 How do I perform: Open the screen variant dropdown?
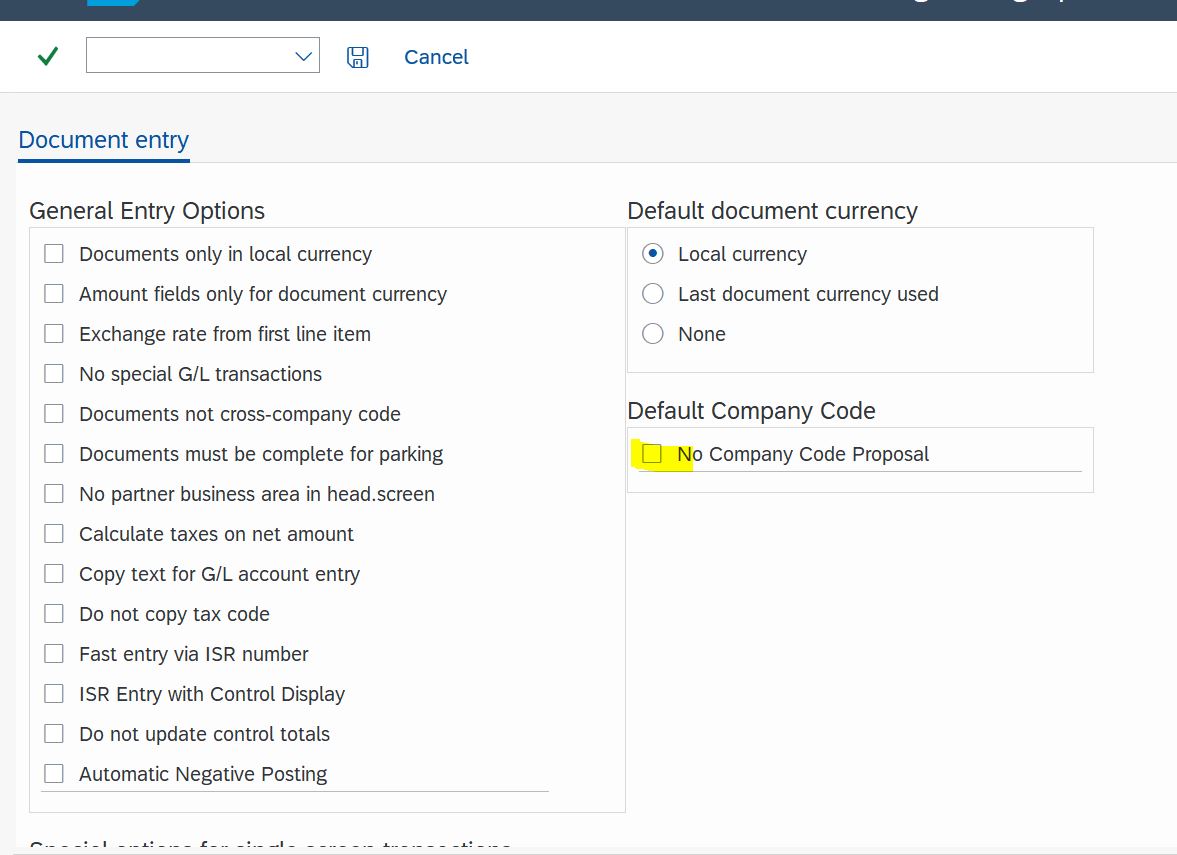(303, 56)
